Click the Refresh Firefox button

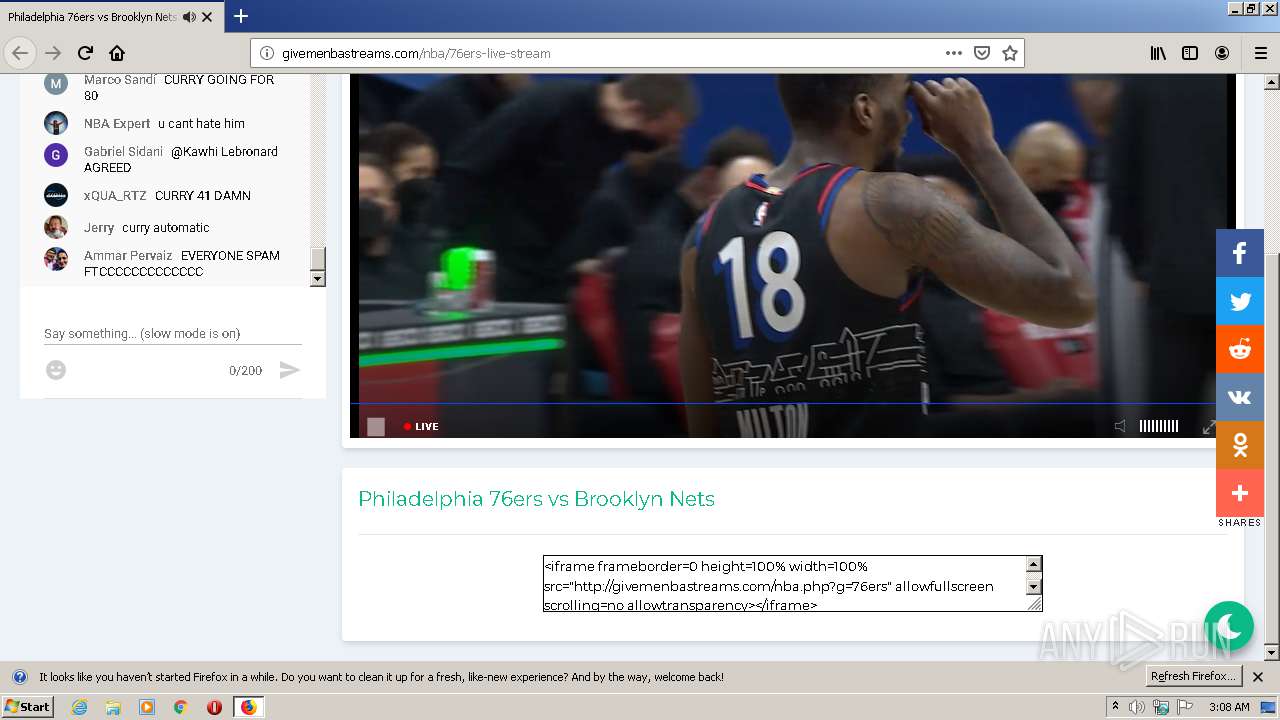[x=1193, y=677]
